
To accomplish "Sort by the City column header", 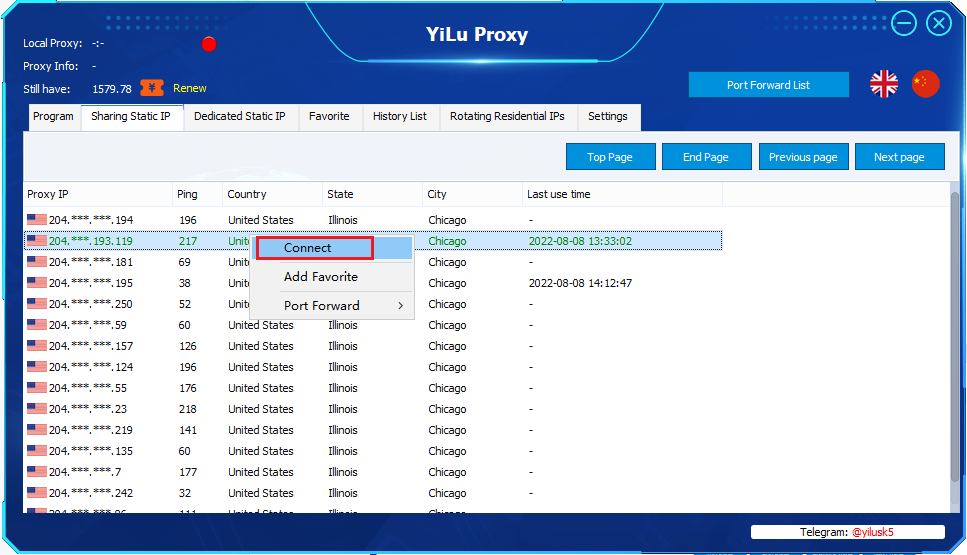I will 472,194.
